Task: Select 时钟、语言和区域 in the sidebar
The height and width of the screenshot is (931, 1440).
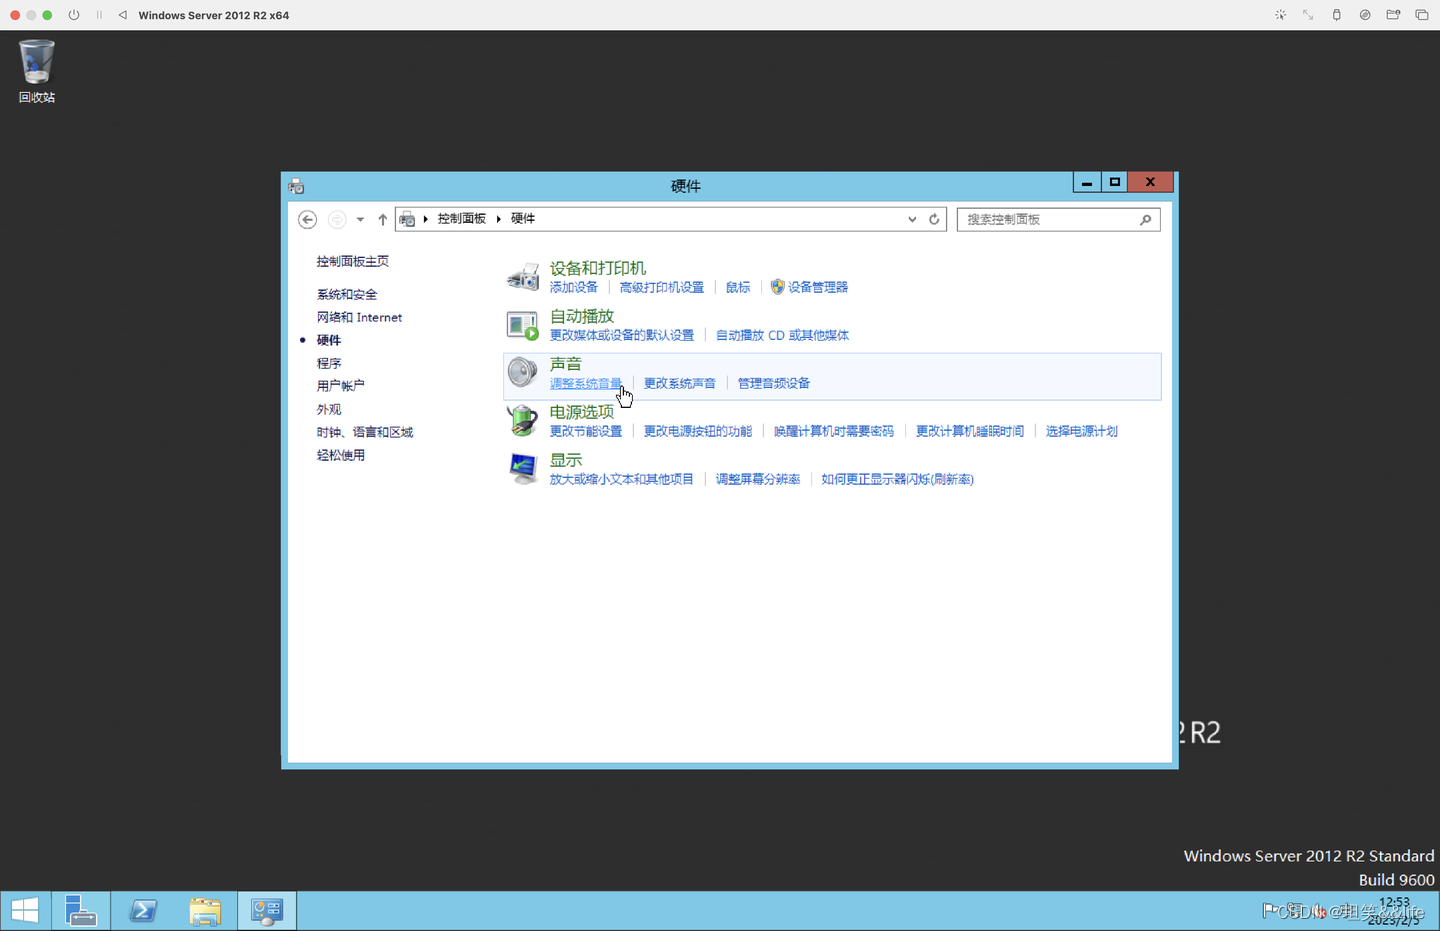Action: [365, 432]
